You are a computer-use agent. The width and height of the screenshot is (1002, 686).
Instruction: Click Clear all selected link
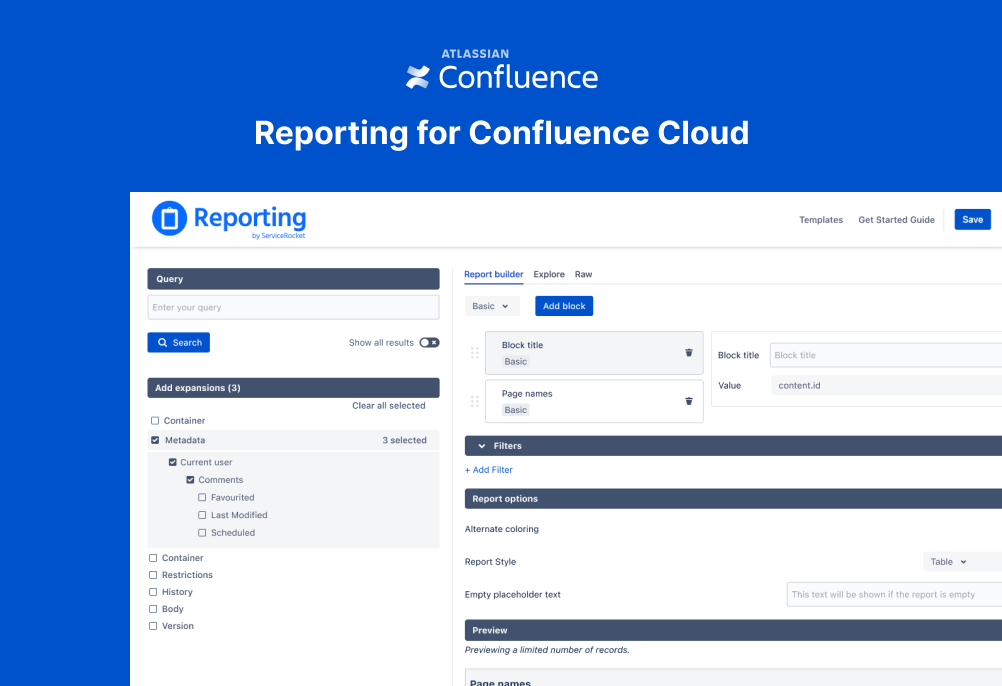coord(389,406)
